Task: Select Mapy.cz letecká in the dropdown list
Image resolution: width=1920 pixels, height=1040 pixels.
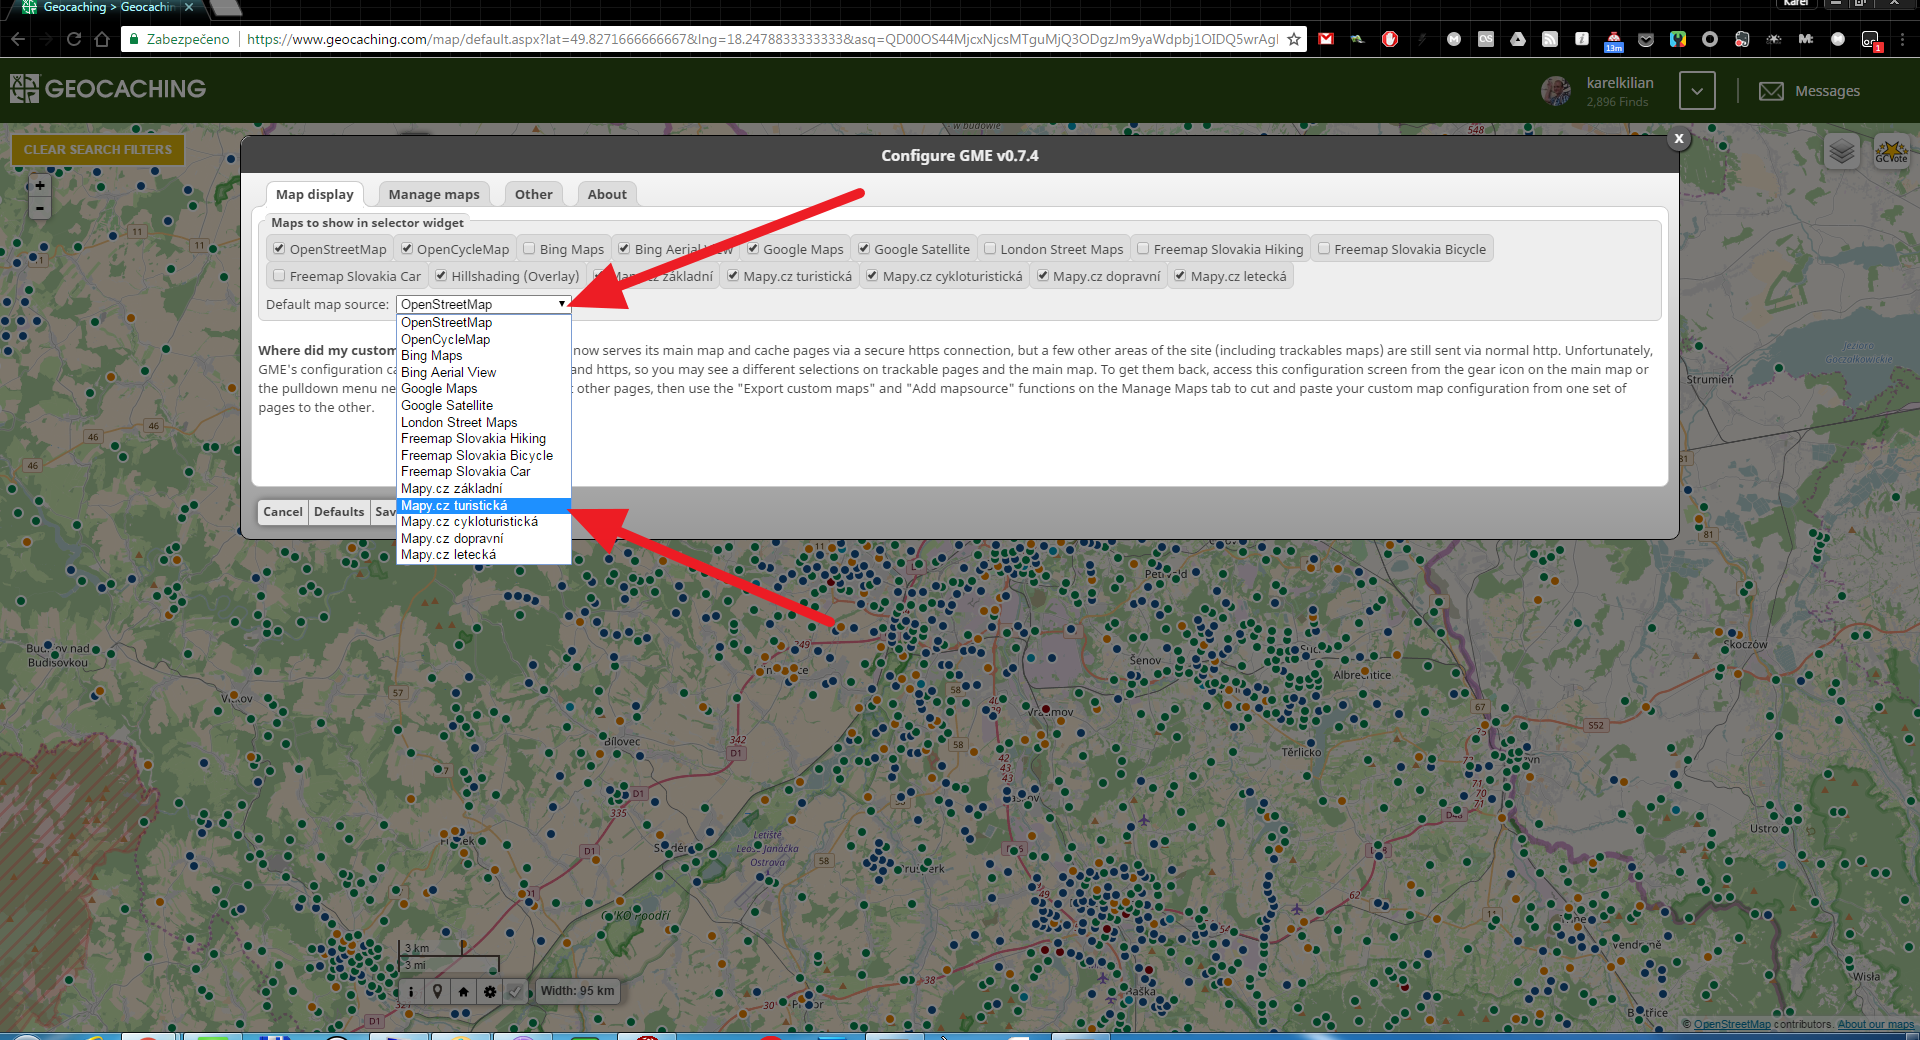Action: [484, 555]
